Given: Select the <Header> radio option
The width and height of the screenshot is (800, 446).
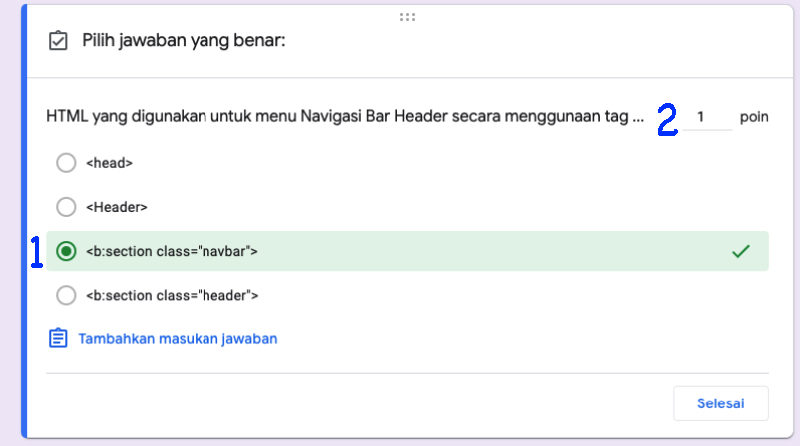Looking at the screenshot, I should (x=66, y=207).
